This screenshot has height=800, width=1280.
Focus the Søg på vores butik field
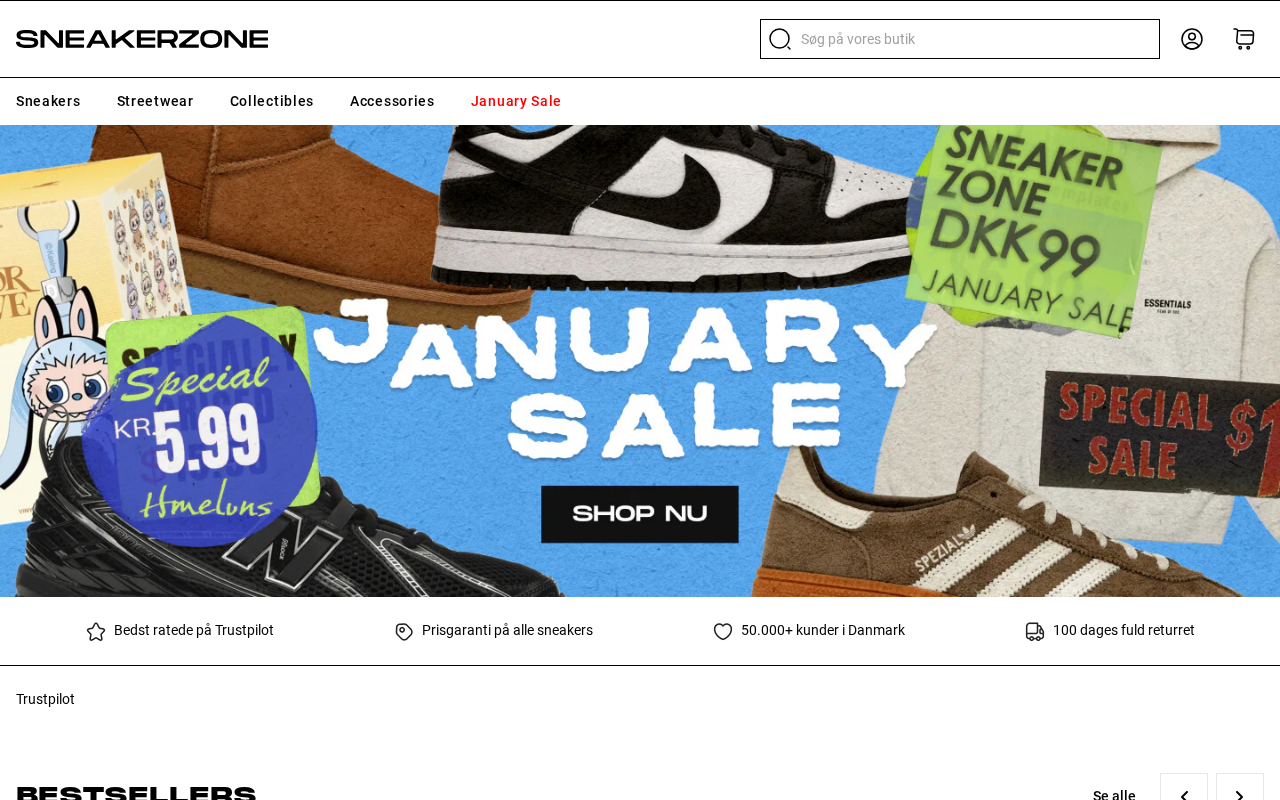click(x=960, y=39)
